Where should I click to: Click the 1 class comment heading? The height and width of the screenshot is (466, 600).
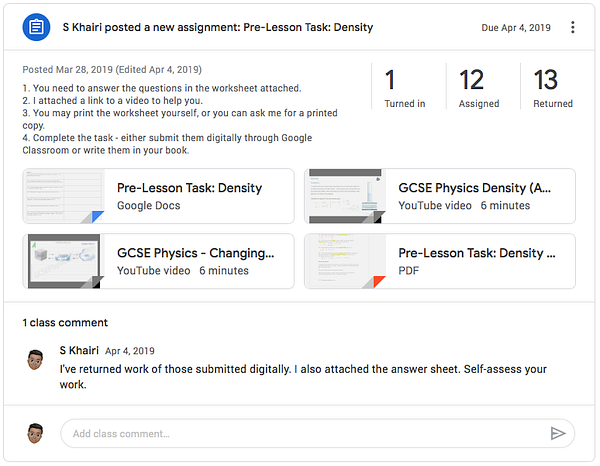point(65,323)
